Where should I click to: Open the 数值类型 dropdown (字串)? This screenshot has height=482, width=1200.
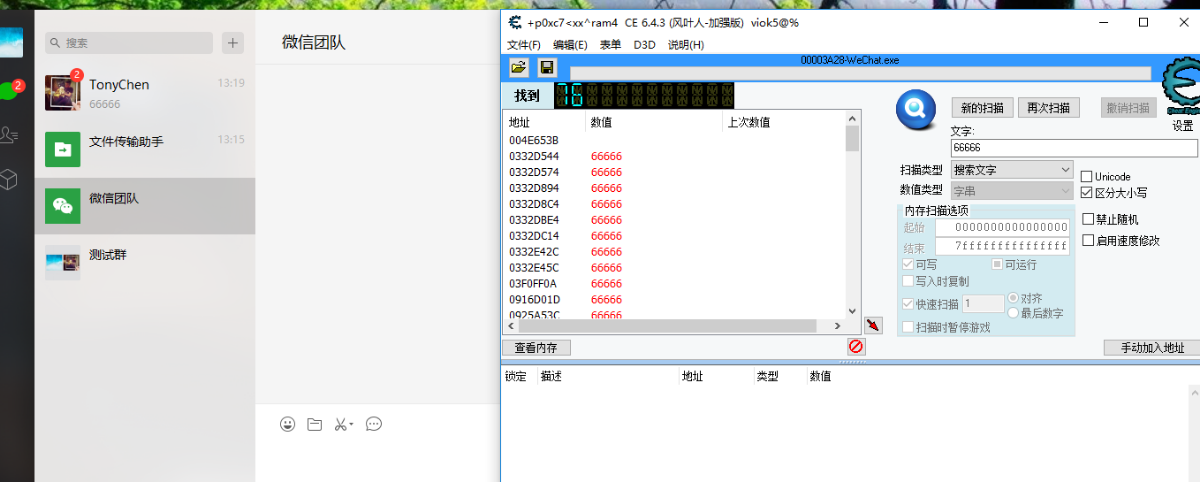[1012, 190]
